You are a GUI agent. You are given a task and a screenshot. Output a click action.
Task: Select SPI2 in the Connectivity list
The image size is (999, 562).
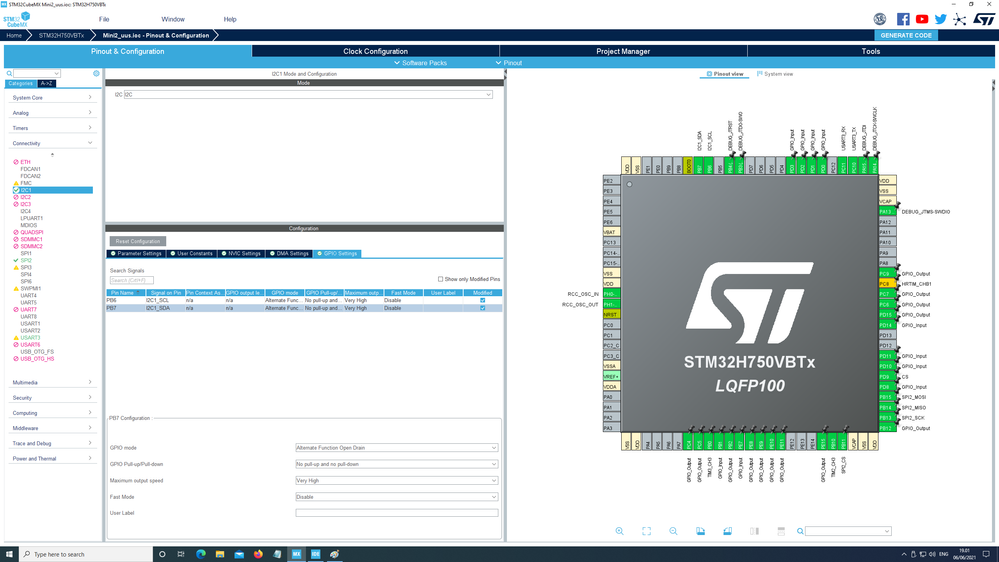coord(25,260)
